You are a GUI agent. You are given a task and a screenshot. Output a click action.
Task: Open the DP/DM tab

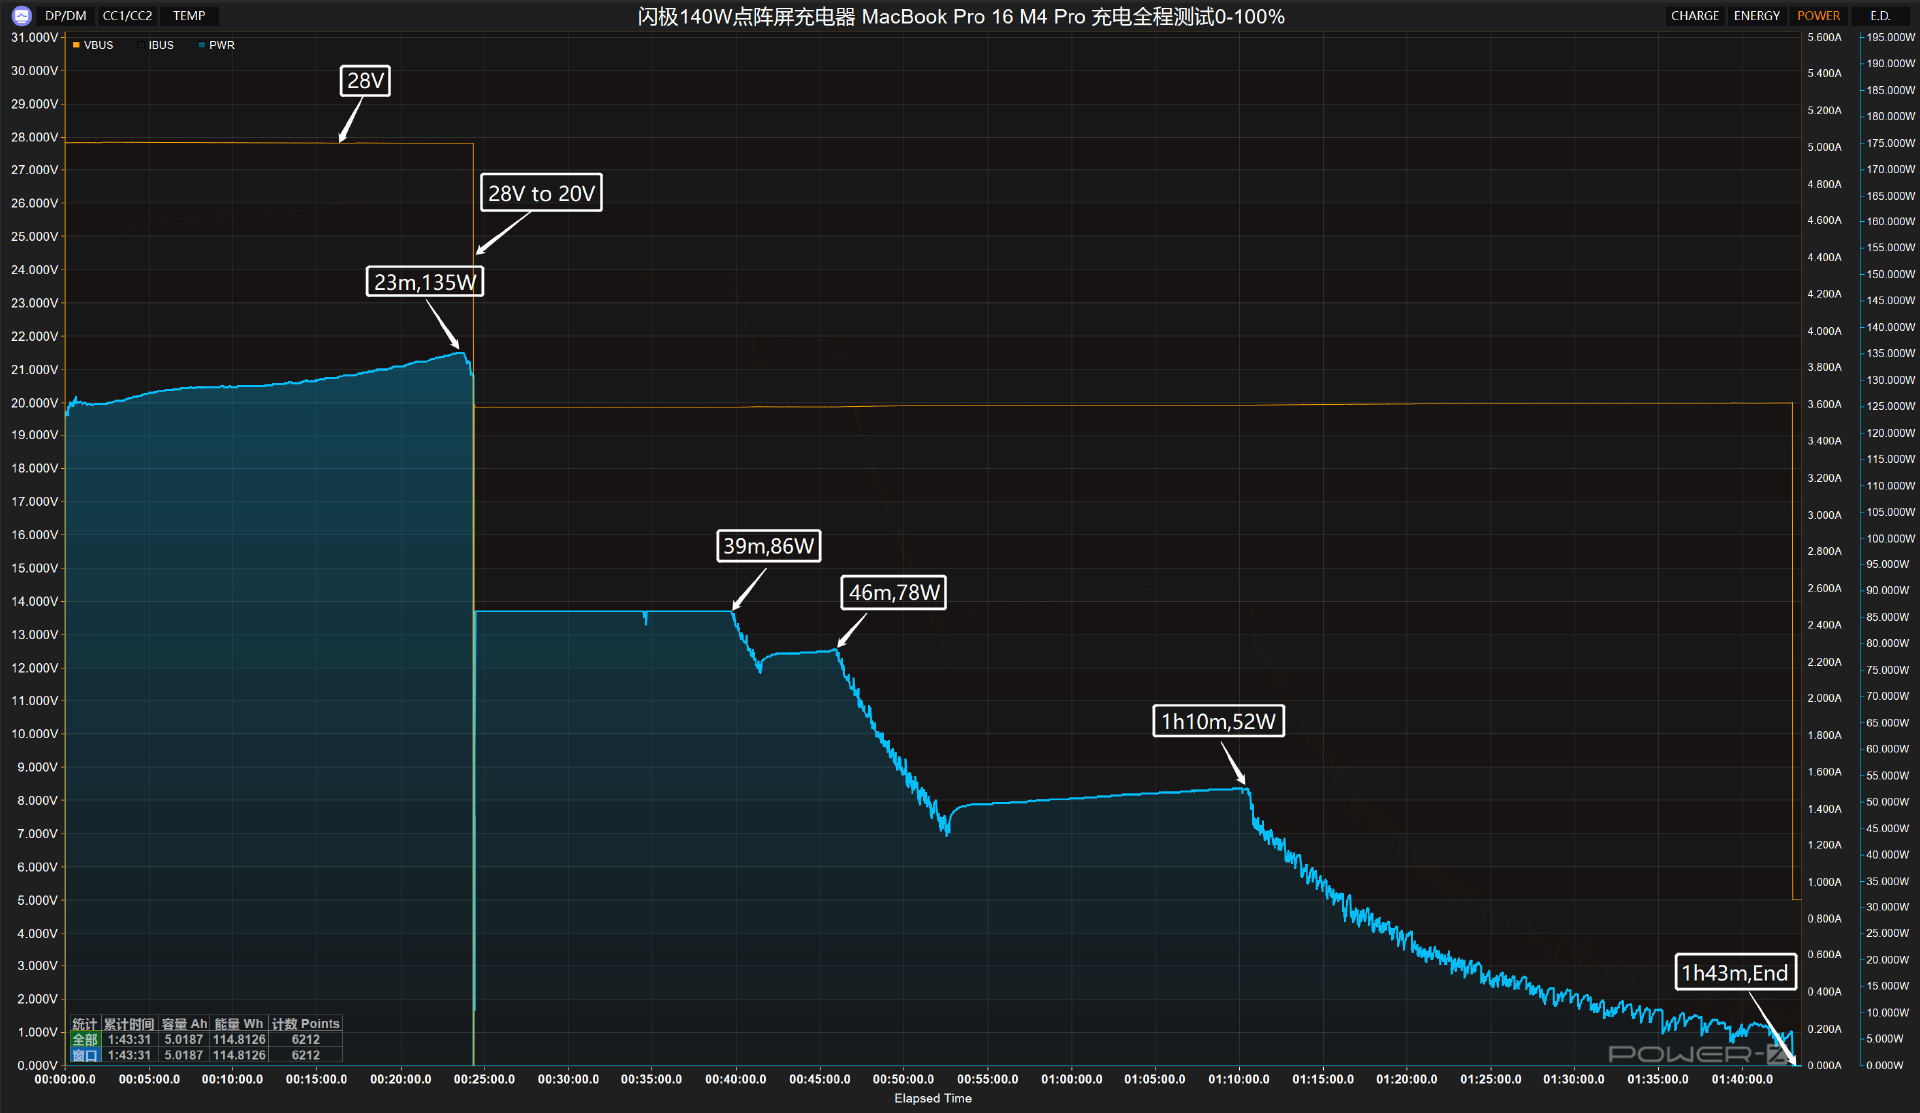[66, 16]
